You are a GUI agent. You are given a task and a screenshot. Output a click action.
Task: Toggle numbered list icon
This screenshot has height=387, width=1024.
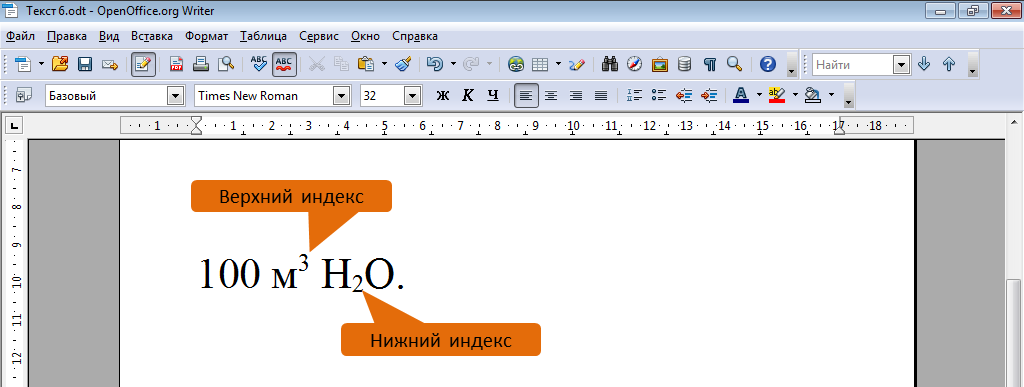[x=634, y=96]
